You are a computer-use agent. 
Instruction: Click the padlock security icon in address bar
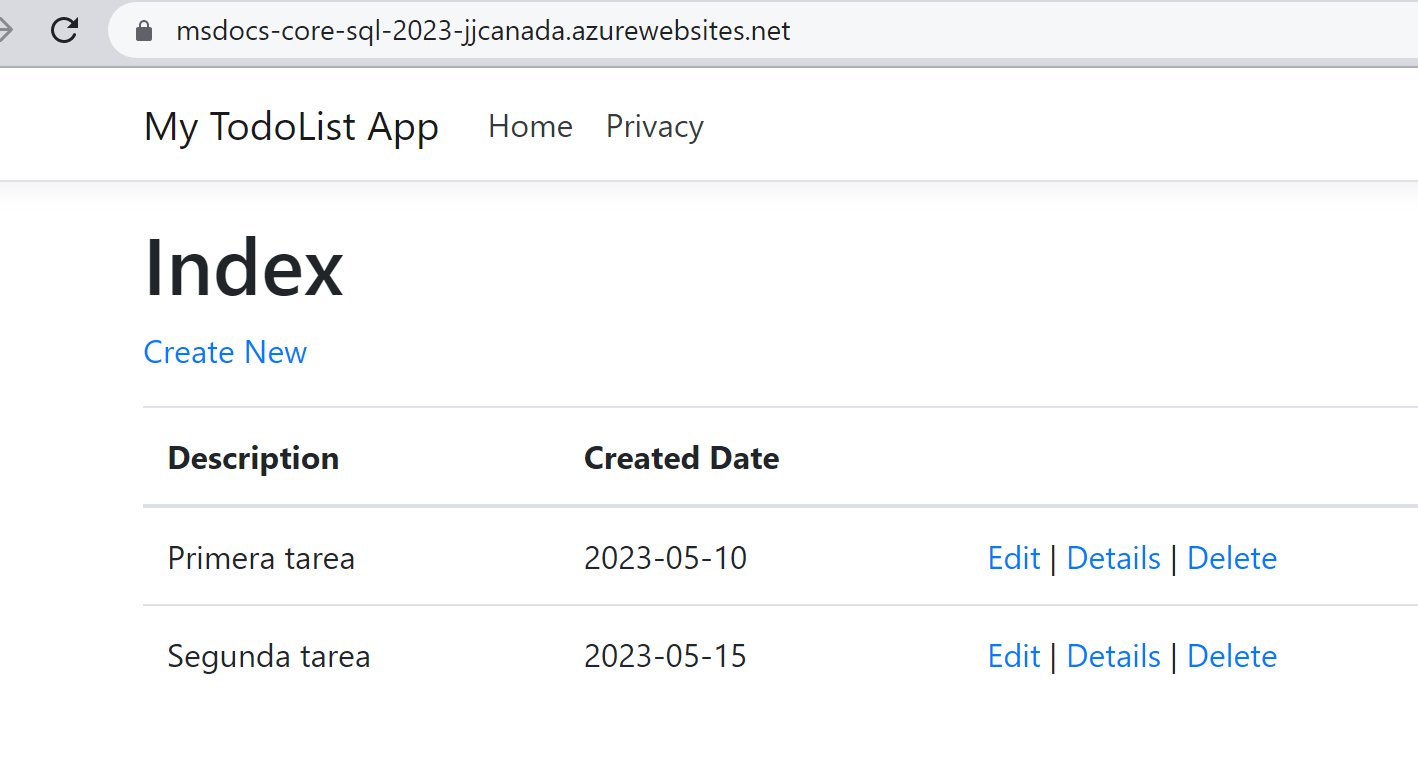pos(142,30)
